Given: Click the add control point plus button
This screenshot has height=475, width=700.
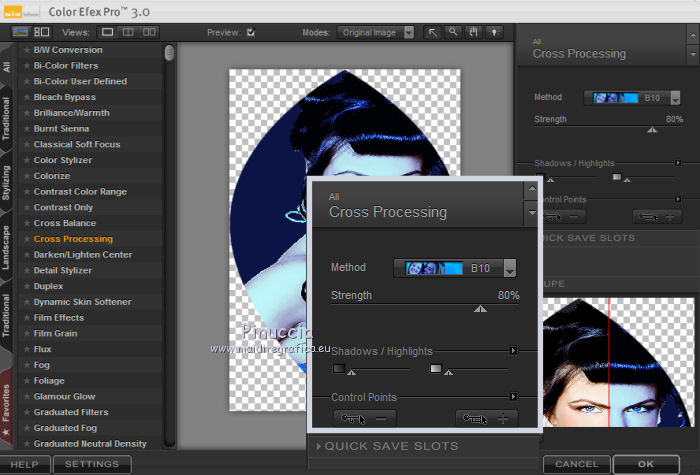Looking at the screenshot, I should click(x=487, y=419).
